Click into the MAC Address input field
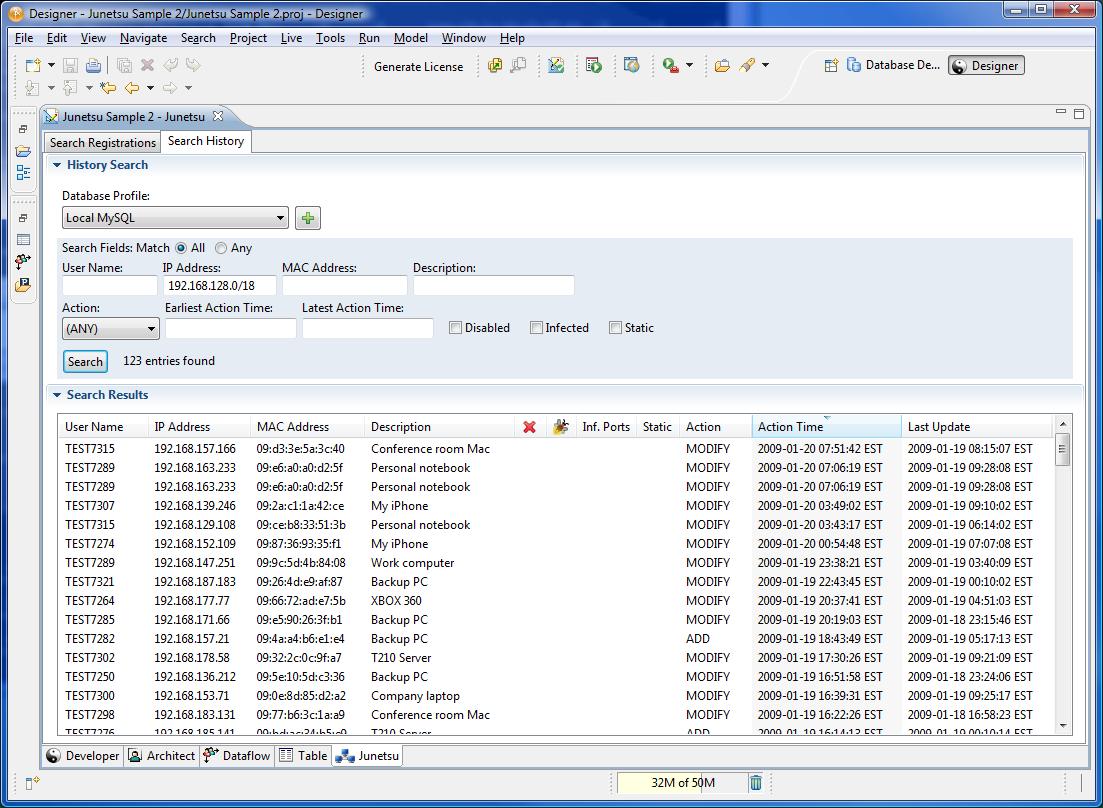The image size is (1103, 808). [x=344, y=286]
